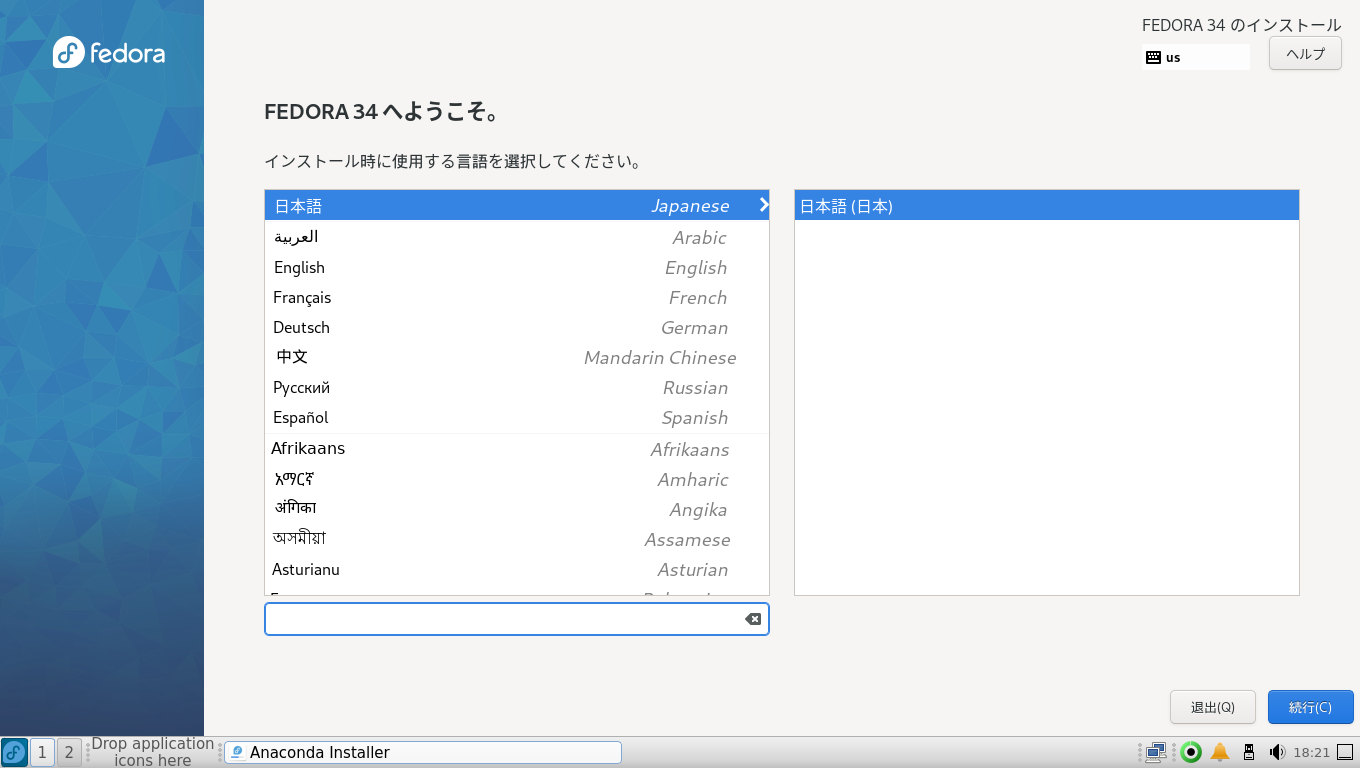Switch to workspace 1
1360x768 pixels.
[x=42, y=752]
